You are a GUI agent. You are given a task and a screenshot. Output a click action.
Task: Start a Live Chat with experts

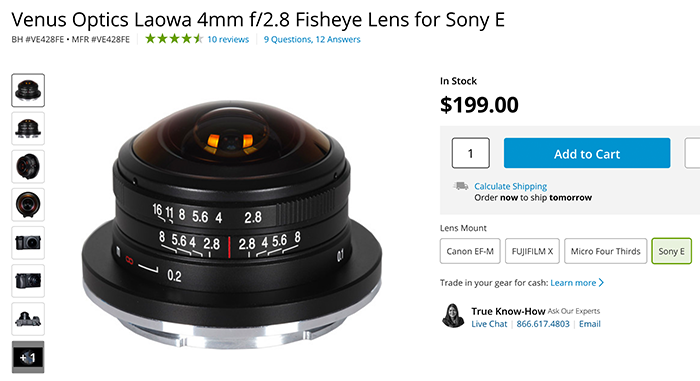[x=489, y=324]
